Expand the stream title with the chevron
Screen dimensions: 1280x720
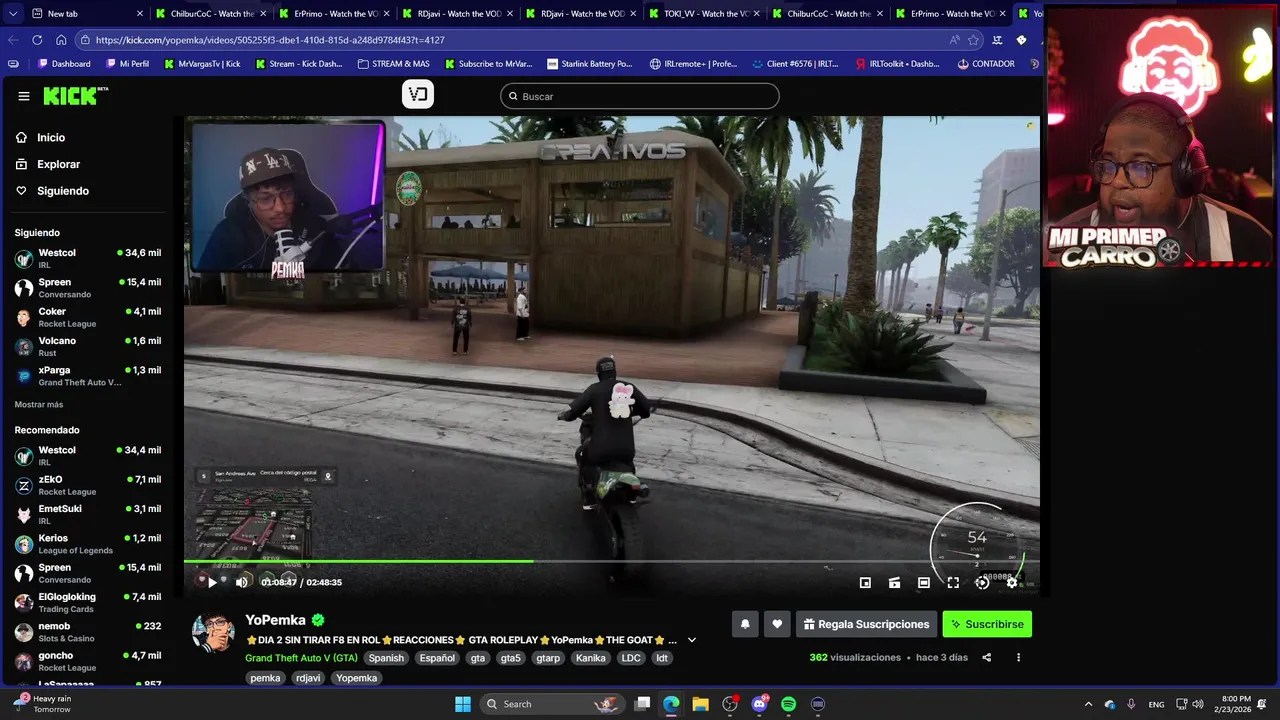pos(691,640)
